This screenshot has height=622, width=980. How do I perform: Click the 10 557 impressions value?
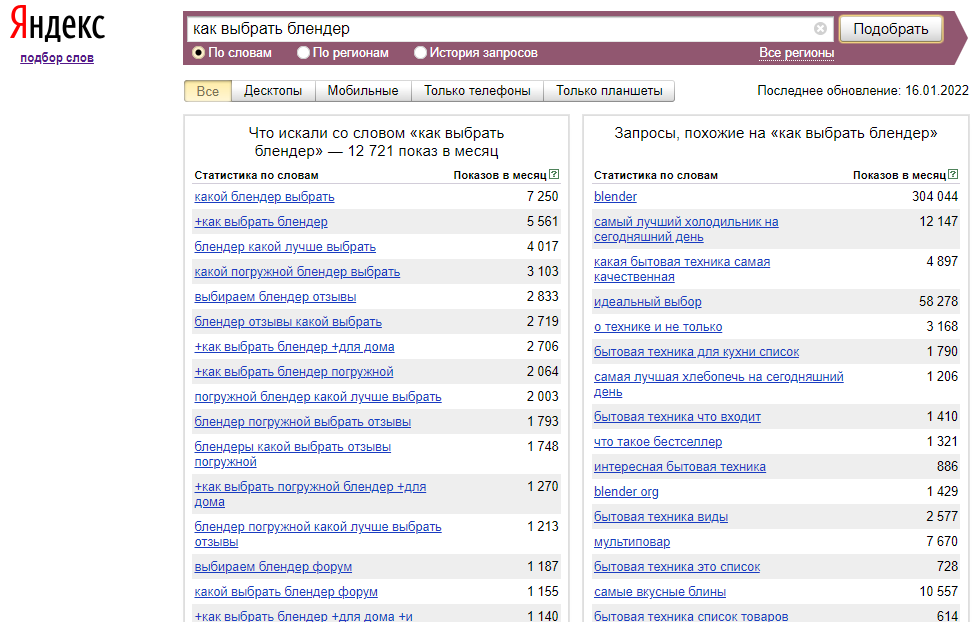click(938, 591)
